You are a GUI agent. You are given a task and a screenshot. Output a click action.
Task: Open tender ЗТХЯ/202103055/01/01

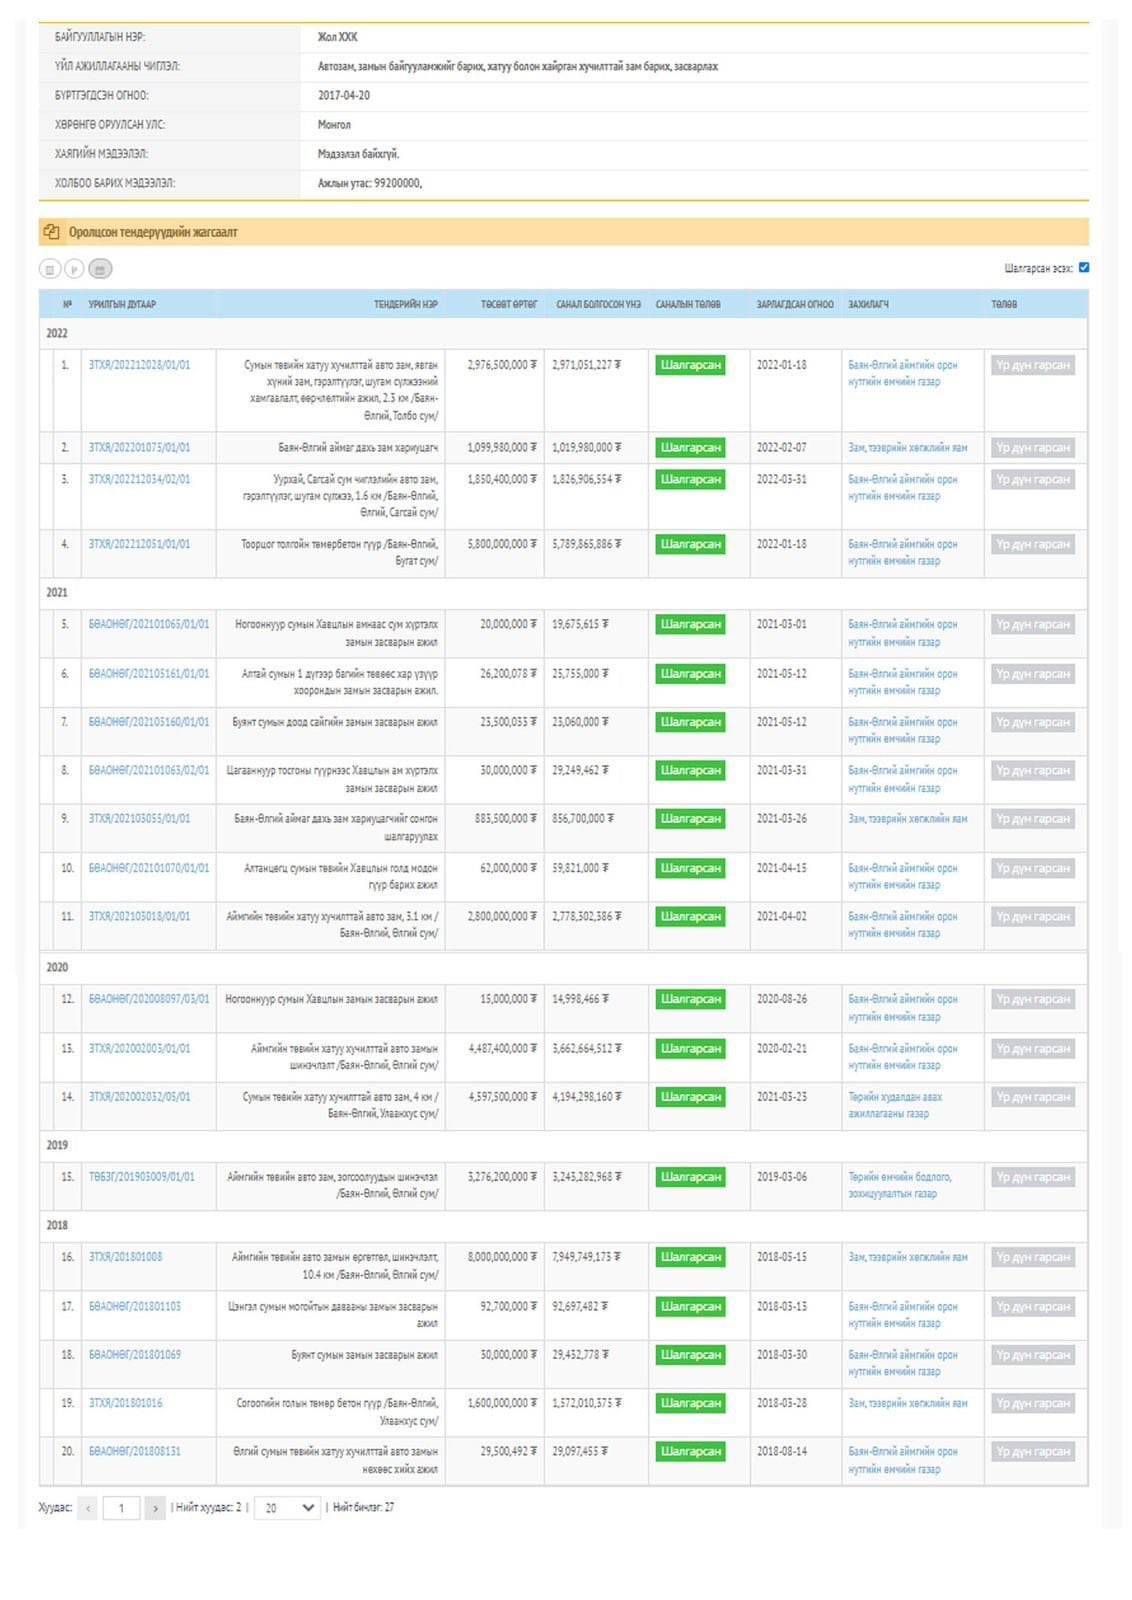(x=139, y=818)
